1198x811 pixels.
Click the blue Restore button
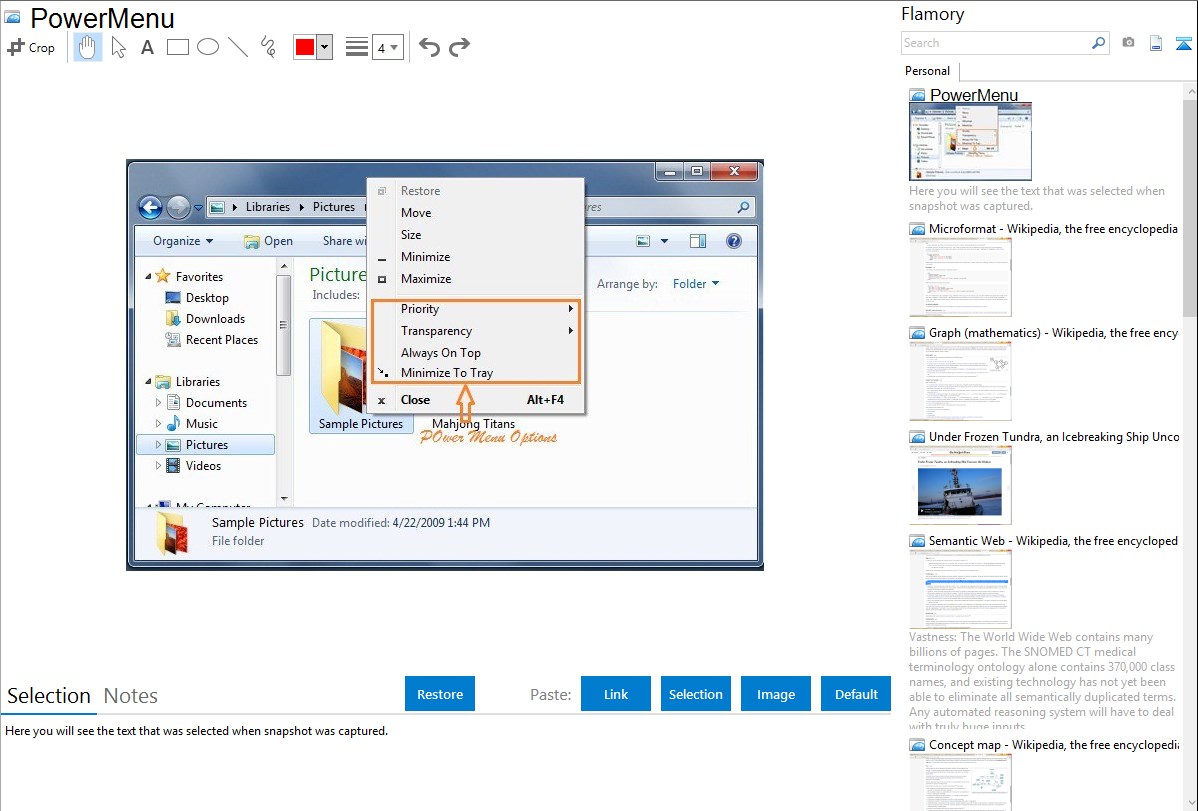coord(440,694)
